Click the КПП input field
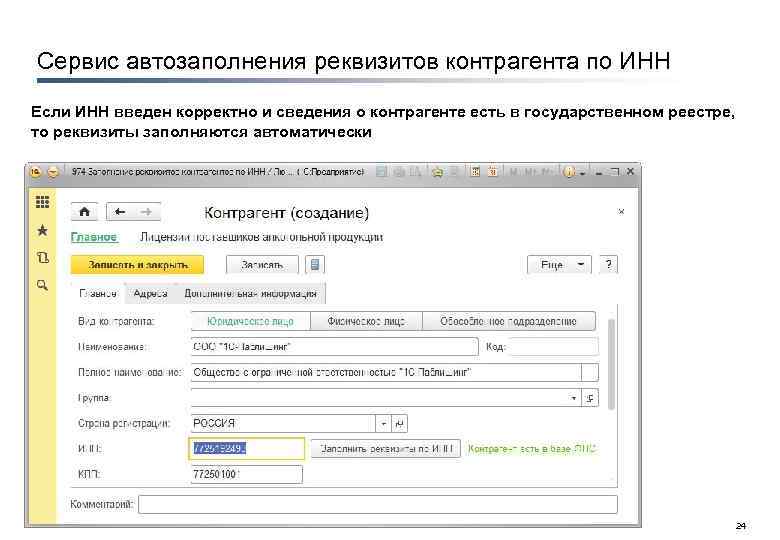This screenshot has height=540, width=780. 246,474
